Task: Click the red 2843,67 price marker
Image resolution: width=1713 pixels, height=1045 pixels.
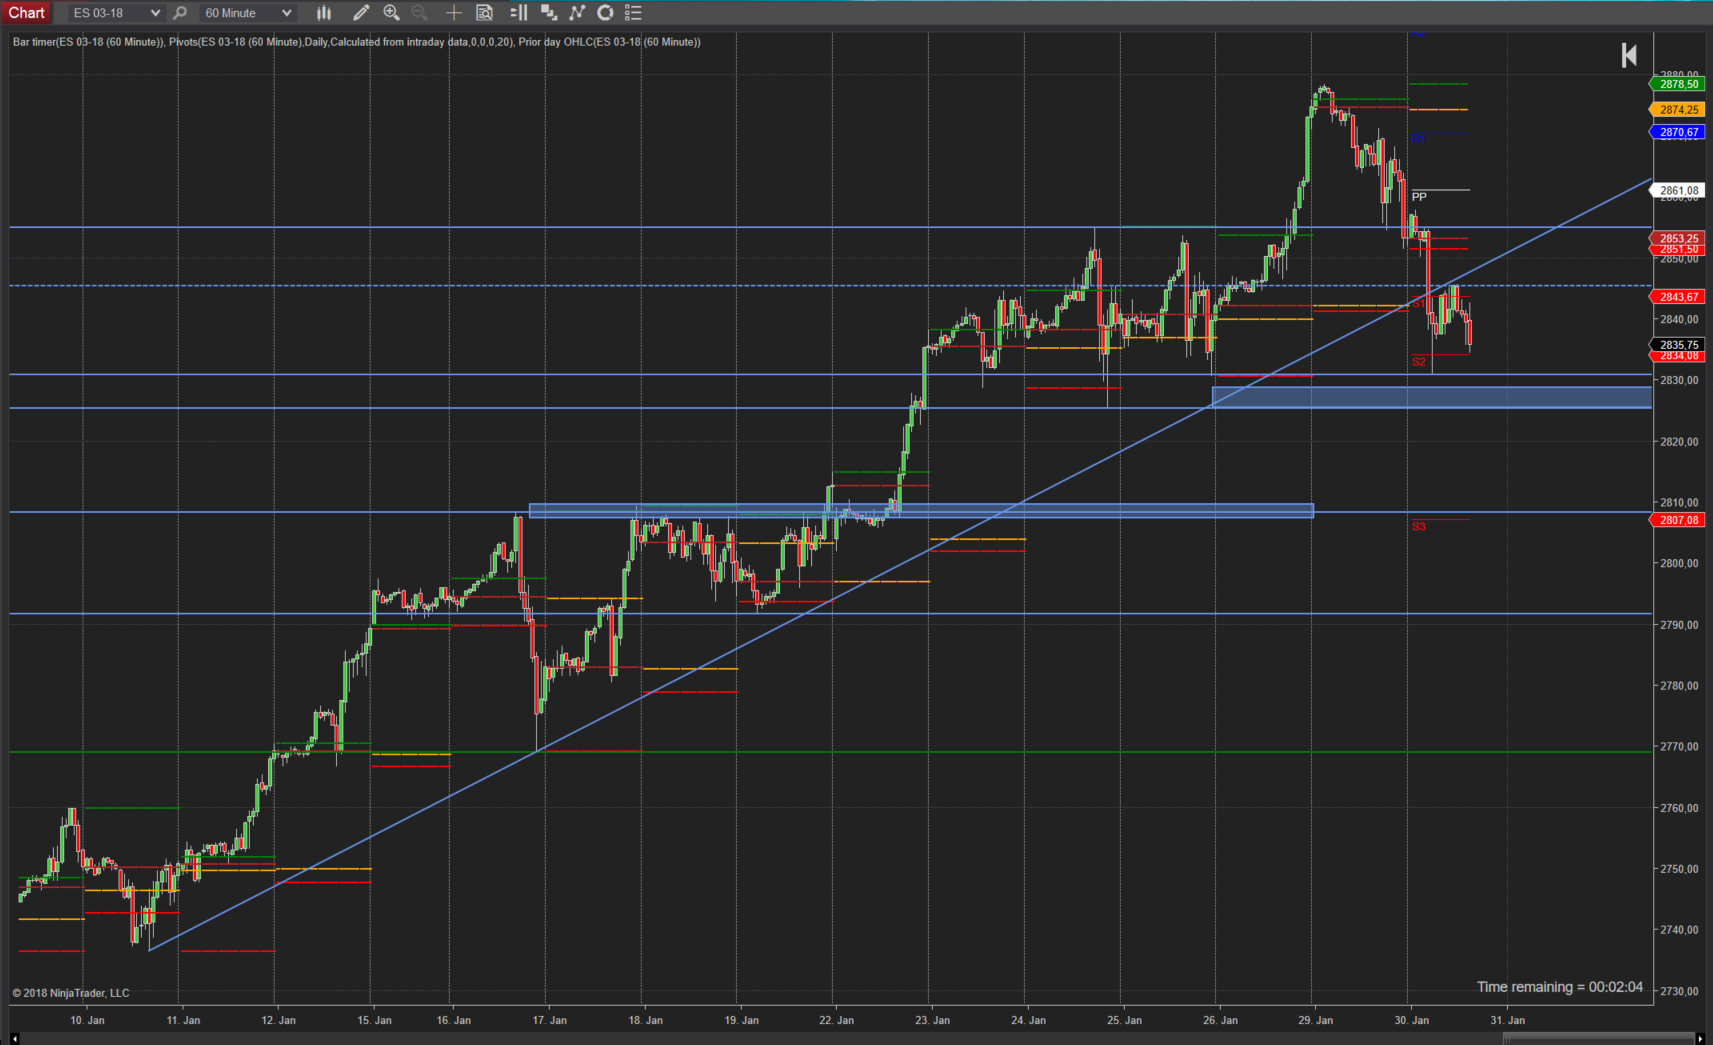Action: (1677, 297)
